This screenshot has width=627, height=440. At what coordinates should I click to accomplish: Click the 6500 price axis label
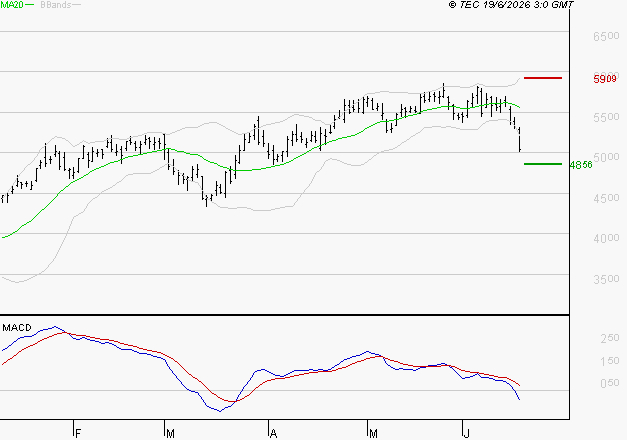point(606,36)
